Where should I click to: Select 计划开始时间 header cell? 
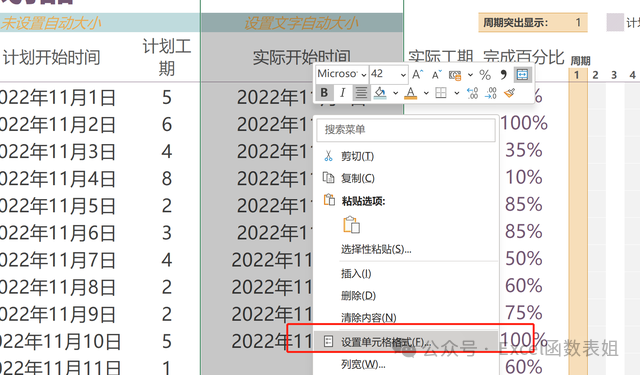tap(52, 58)
